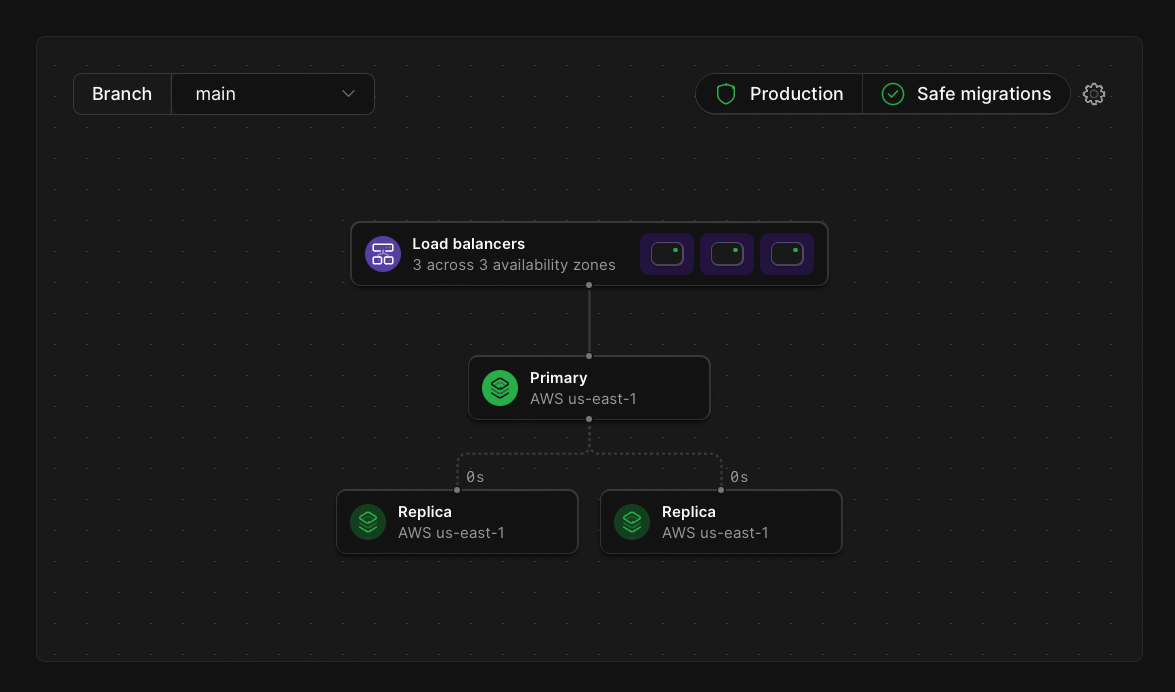Open the cluster settings gear
The width and height of the screenshot is (1175, 692).
(x=1094, y=93)
